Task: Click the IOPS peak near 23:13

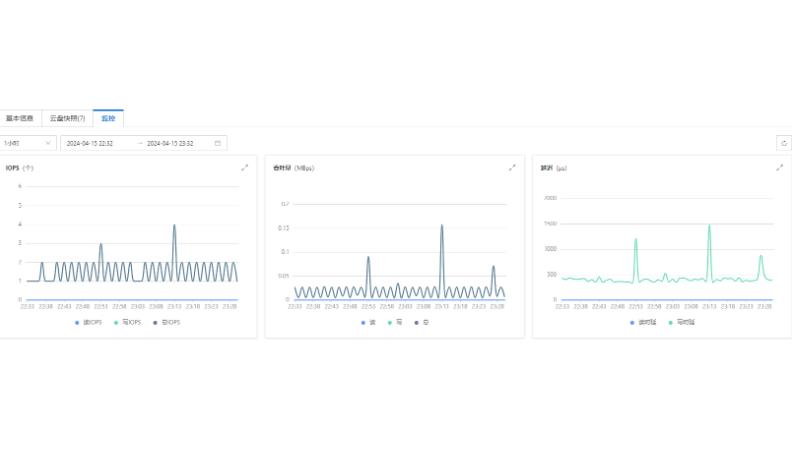Action: pyautogui.click(x=174, y=226)
